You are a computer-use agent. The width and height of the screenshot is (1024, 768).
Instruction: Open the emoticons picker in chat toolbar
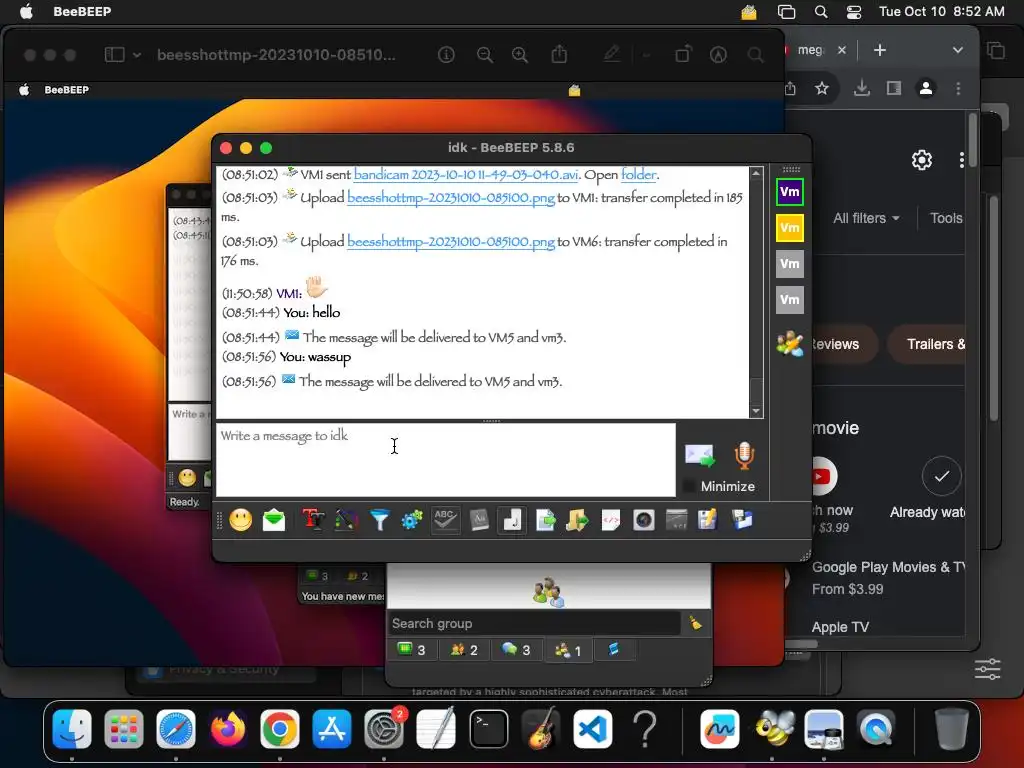(x=240, y=520)
